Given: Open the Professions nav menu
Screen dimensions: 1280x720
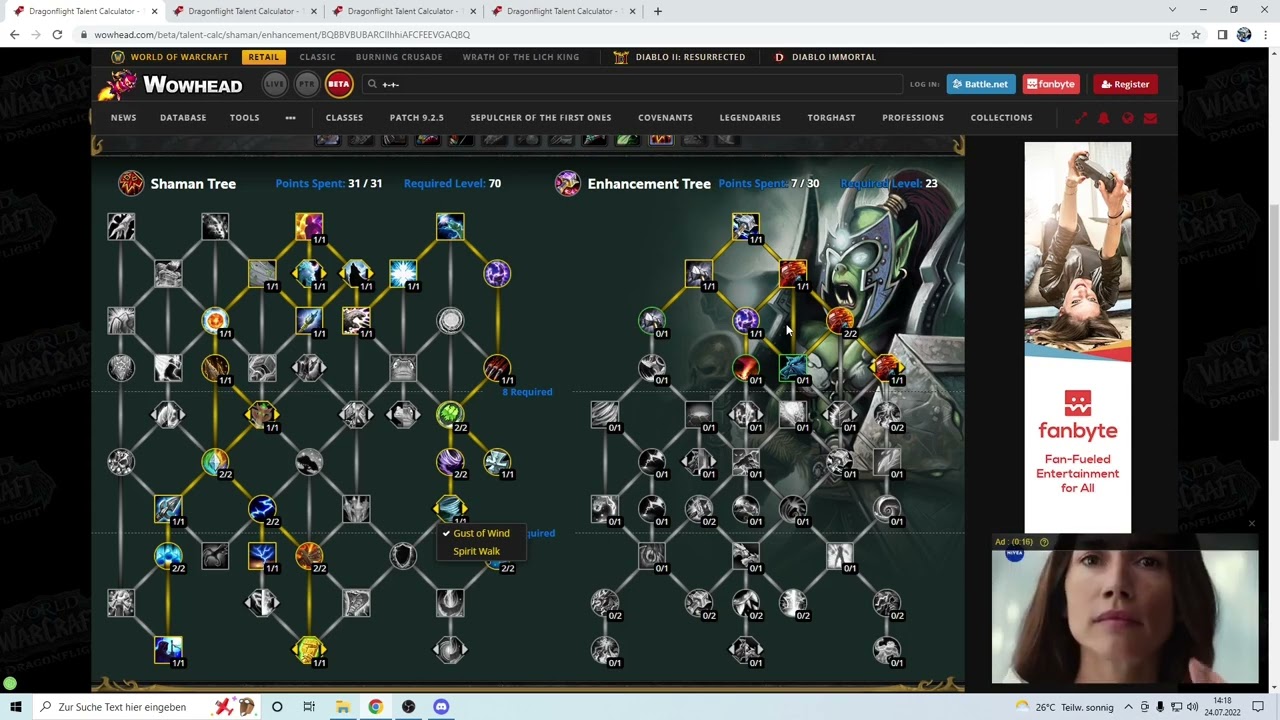Looking at the screenshot, I should [x=913, y=118].
